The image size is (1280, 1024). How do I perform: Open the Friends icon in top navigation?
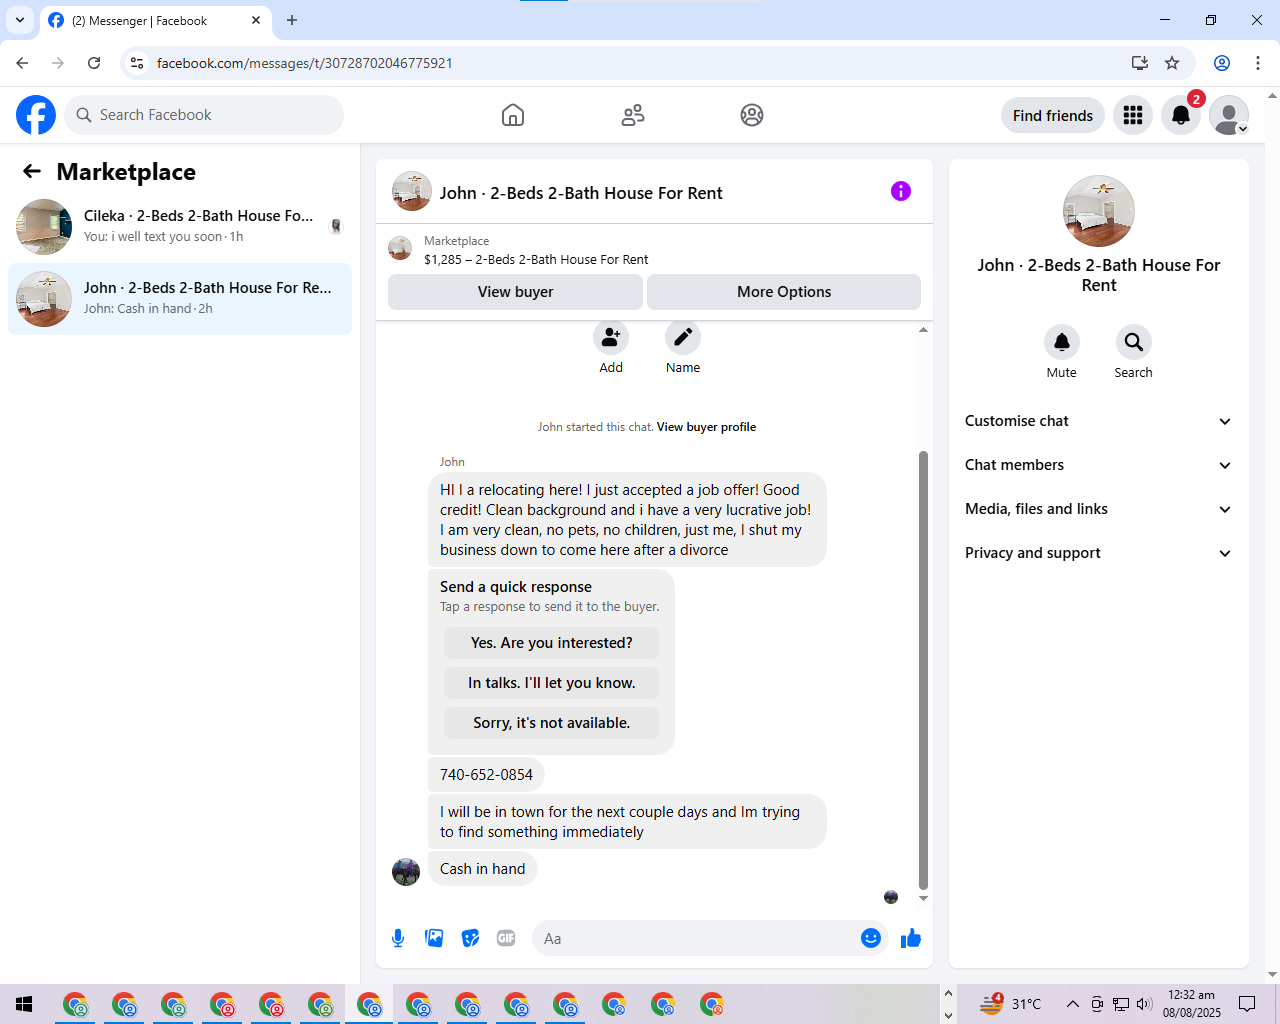(x=633, y=115)
